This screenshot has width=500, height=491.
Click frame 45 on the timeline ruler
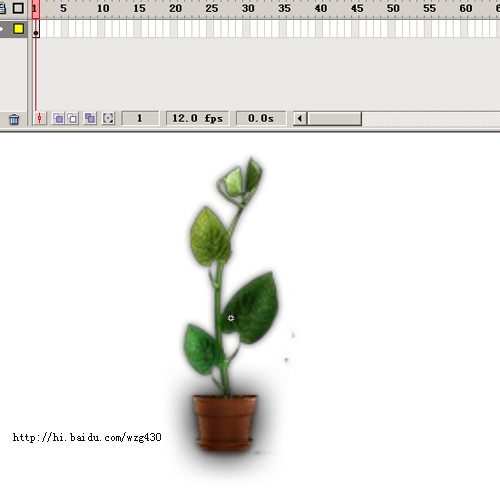357,8
